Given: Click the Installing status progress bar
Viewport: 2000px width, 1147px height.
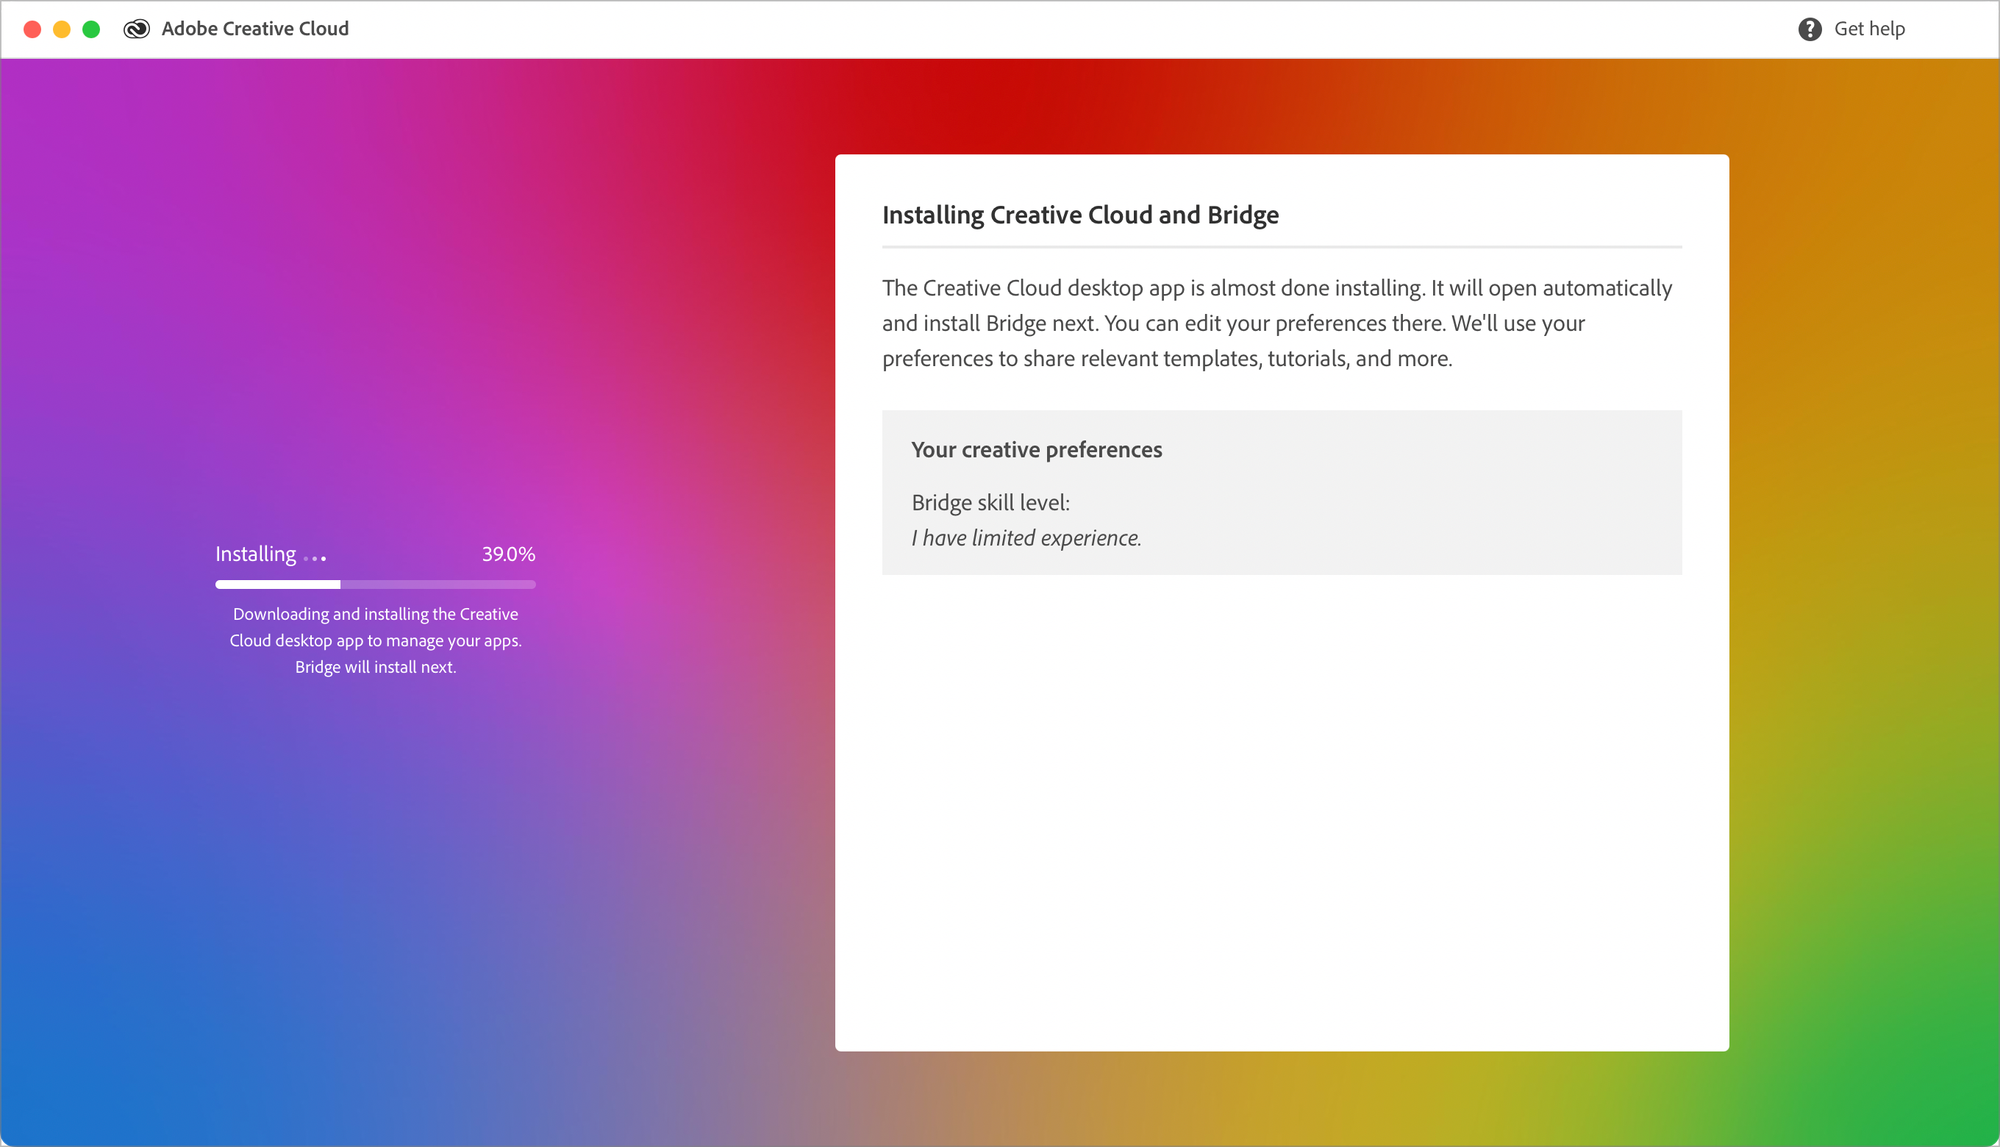Looking at the screenshot, I should 374,584.
